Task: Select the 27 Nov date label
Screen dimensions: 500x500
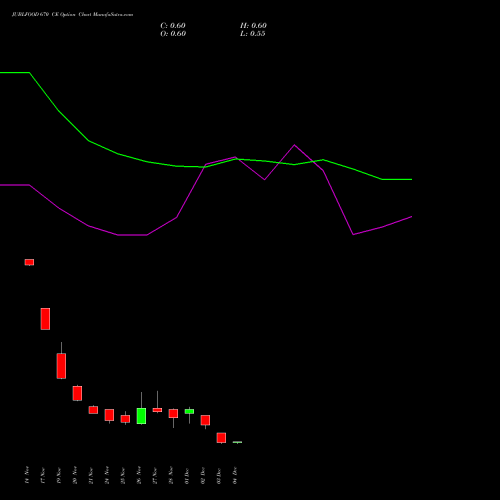Action: tap(155, 475)
